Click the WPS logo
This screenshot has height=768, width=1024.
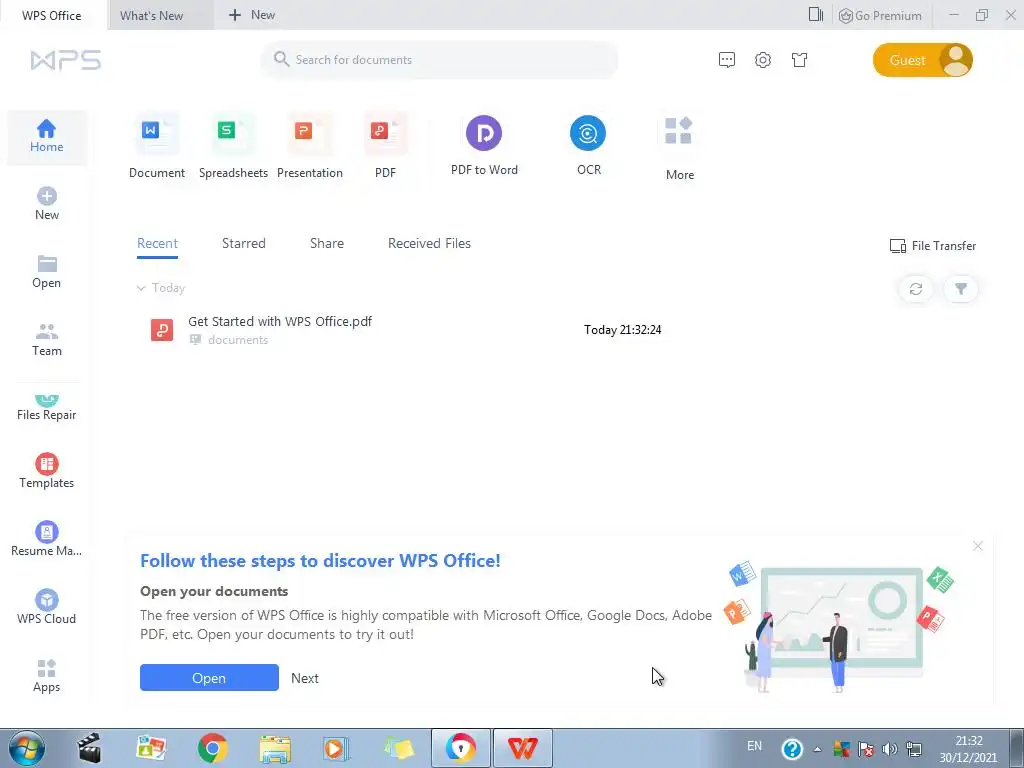[66, 60]
